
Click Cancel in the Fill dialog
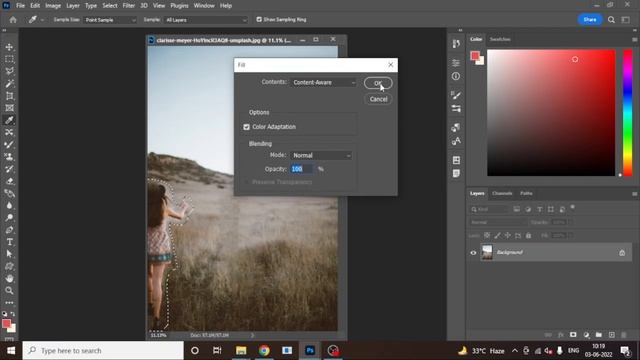[378, 99]
